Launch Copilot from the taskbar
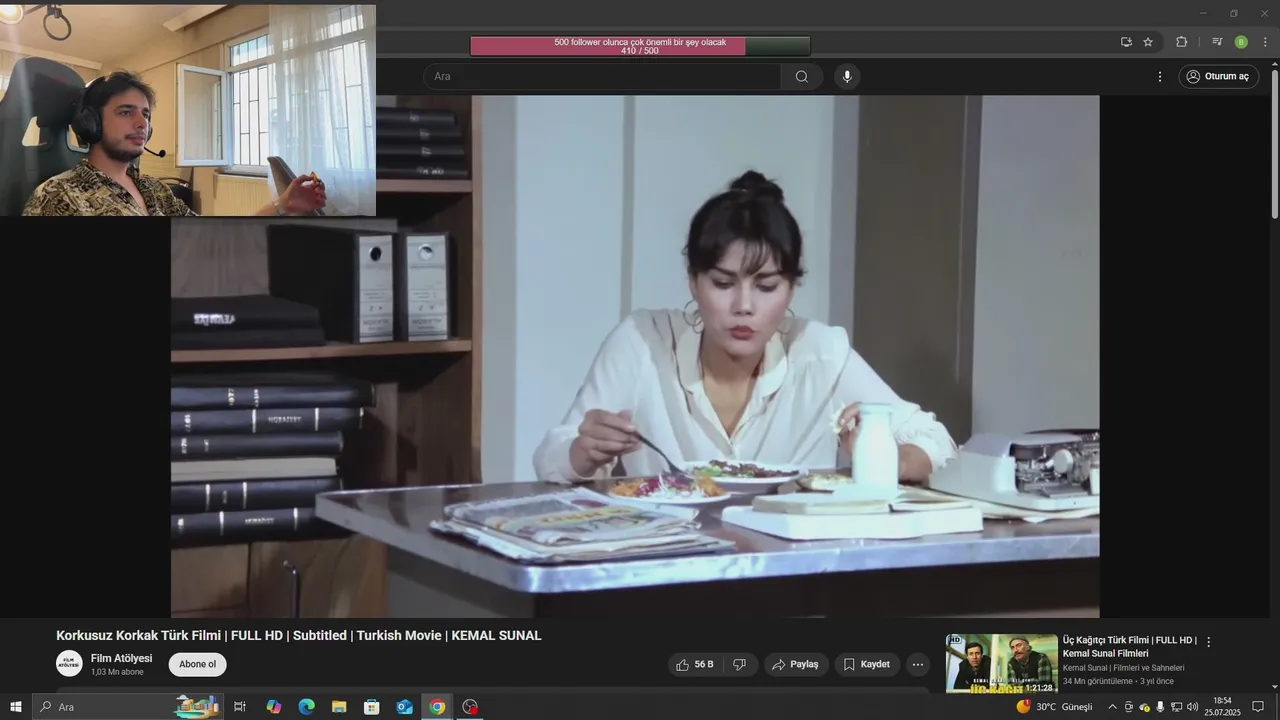Viewport: 1280px width, 720px height. (274, 707)
